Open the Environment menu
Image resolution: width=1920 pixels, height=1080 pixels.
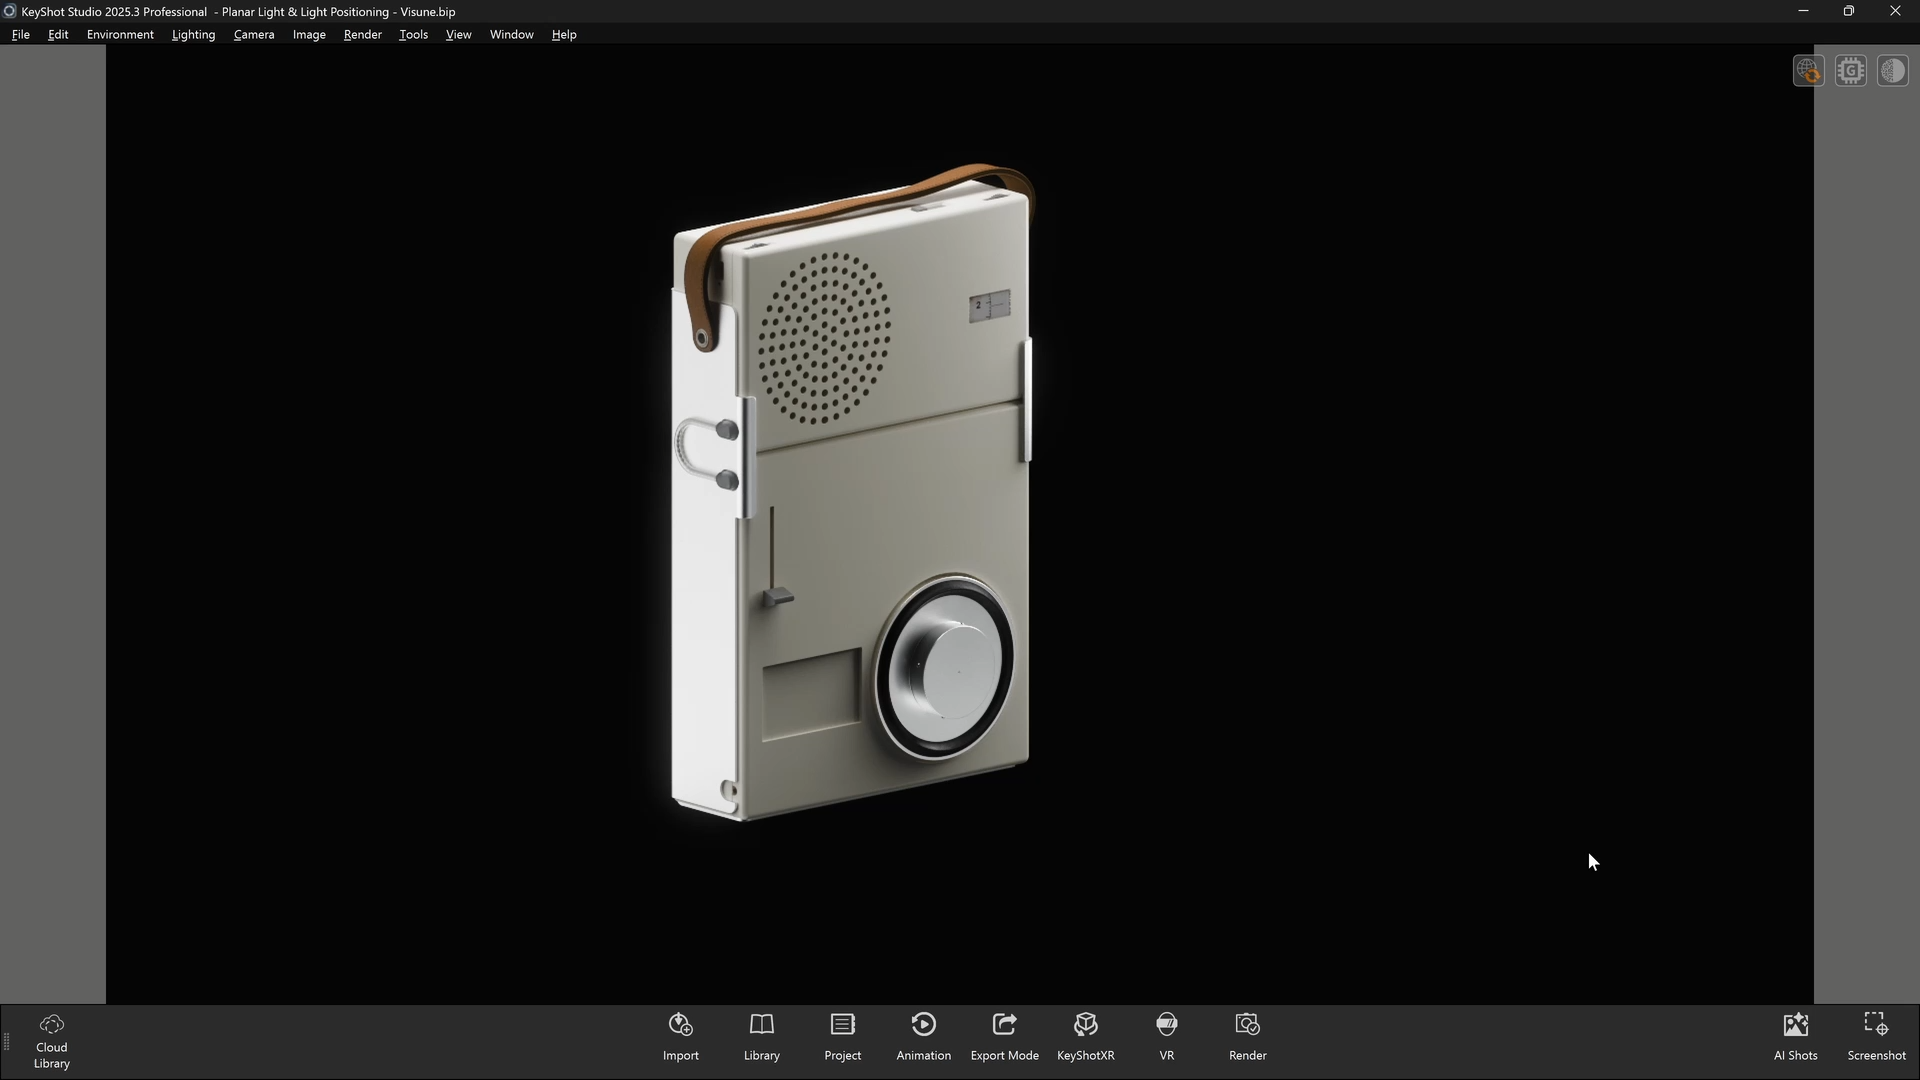(x=120, y=34)
